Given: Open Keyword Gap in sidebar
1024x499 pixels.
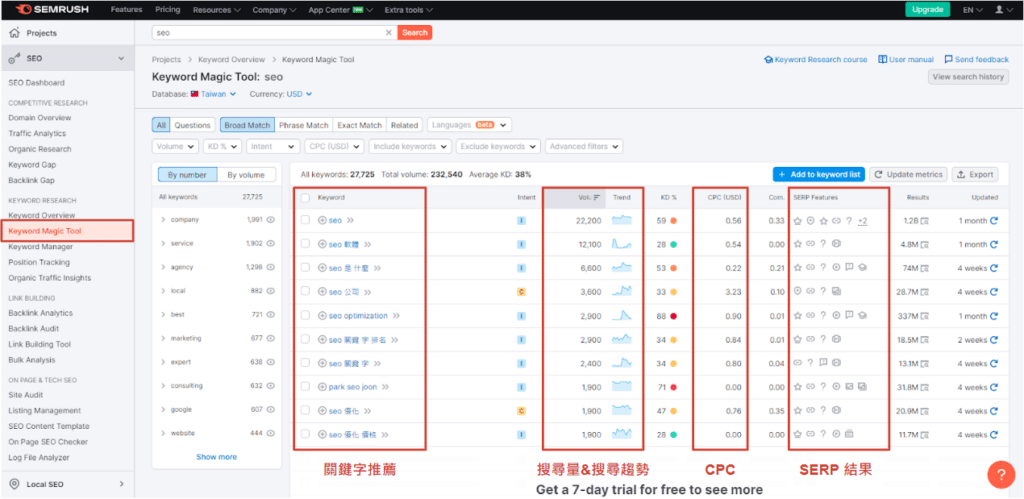Looking at the screenshot, I should [x=31, y=165].
